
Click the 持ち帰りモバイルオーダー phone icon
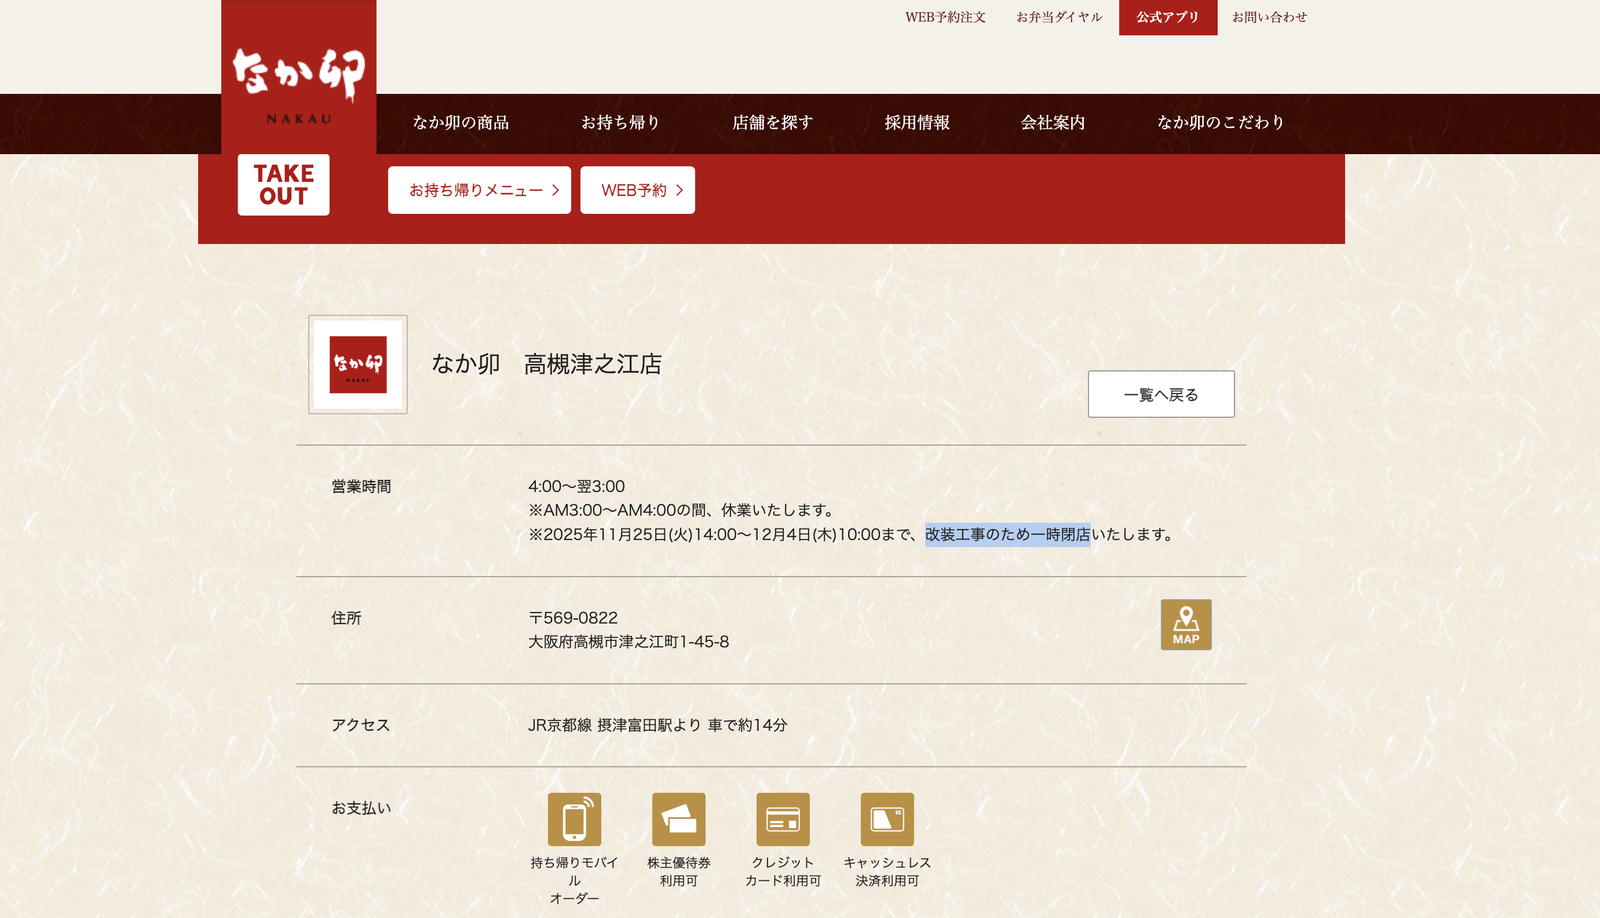tap(575, 820)
